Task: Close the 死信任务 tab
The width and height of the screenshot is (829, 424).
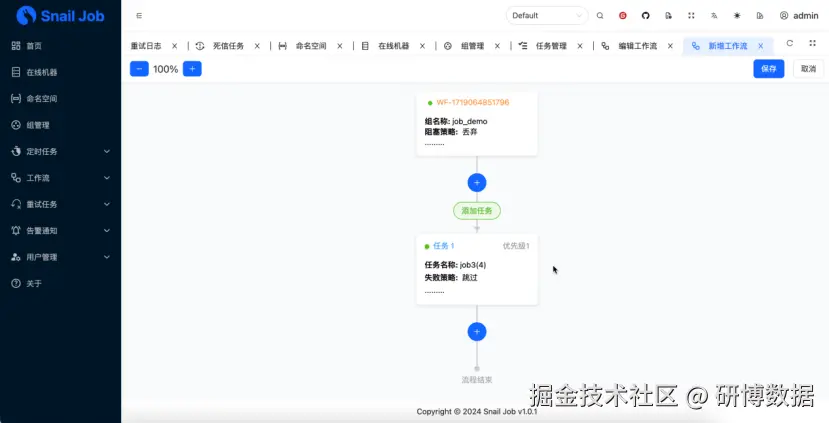Action: (257, 46)
